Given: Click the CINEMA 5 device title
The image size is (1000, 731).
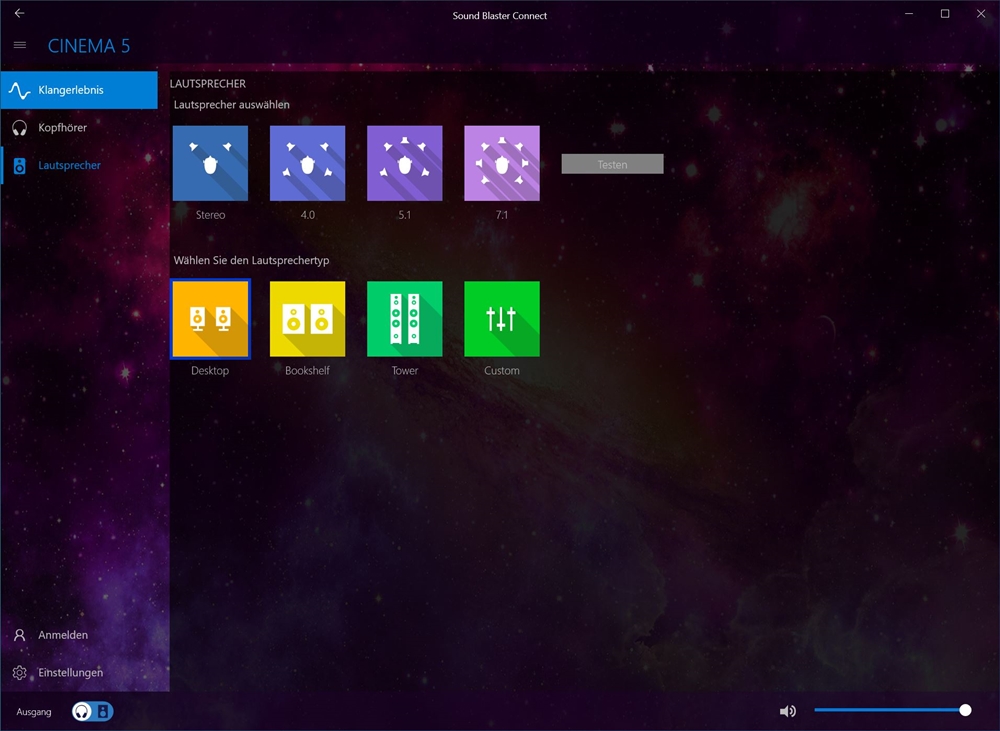Looking at the screenshot, I should tap(89, 46).
